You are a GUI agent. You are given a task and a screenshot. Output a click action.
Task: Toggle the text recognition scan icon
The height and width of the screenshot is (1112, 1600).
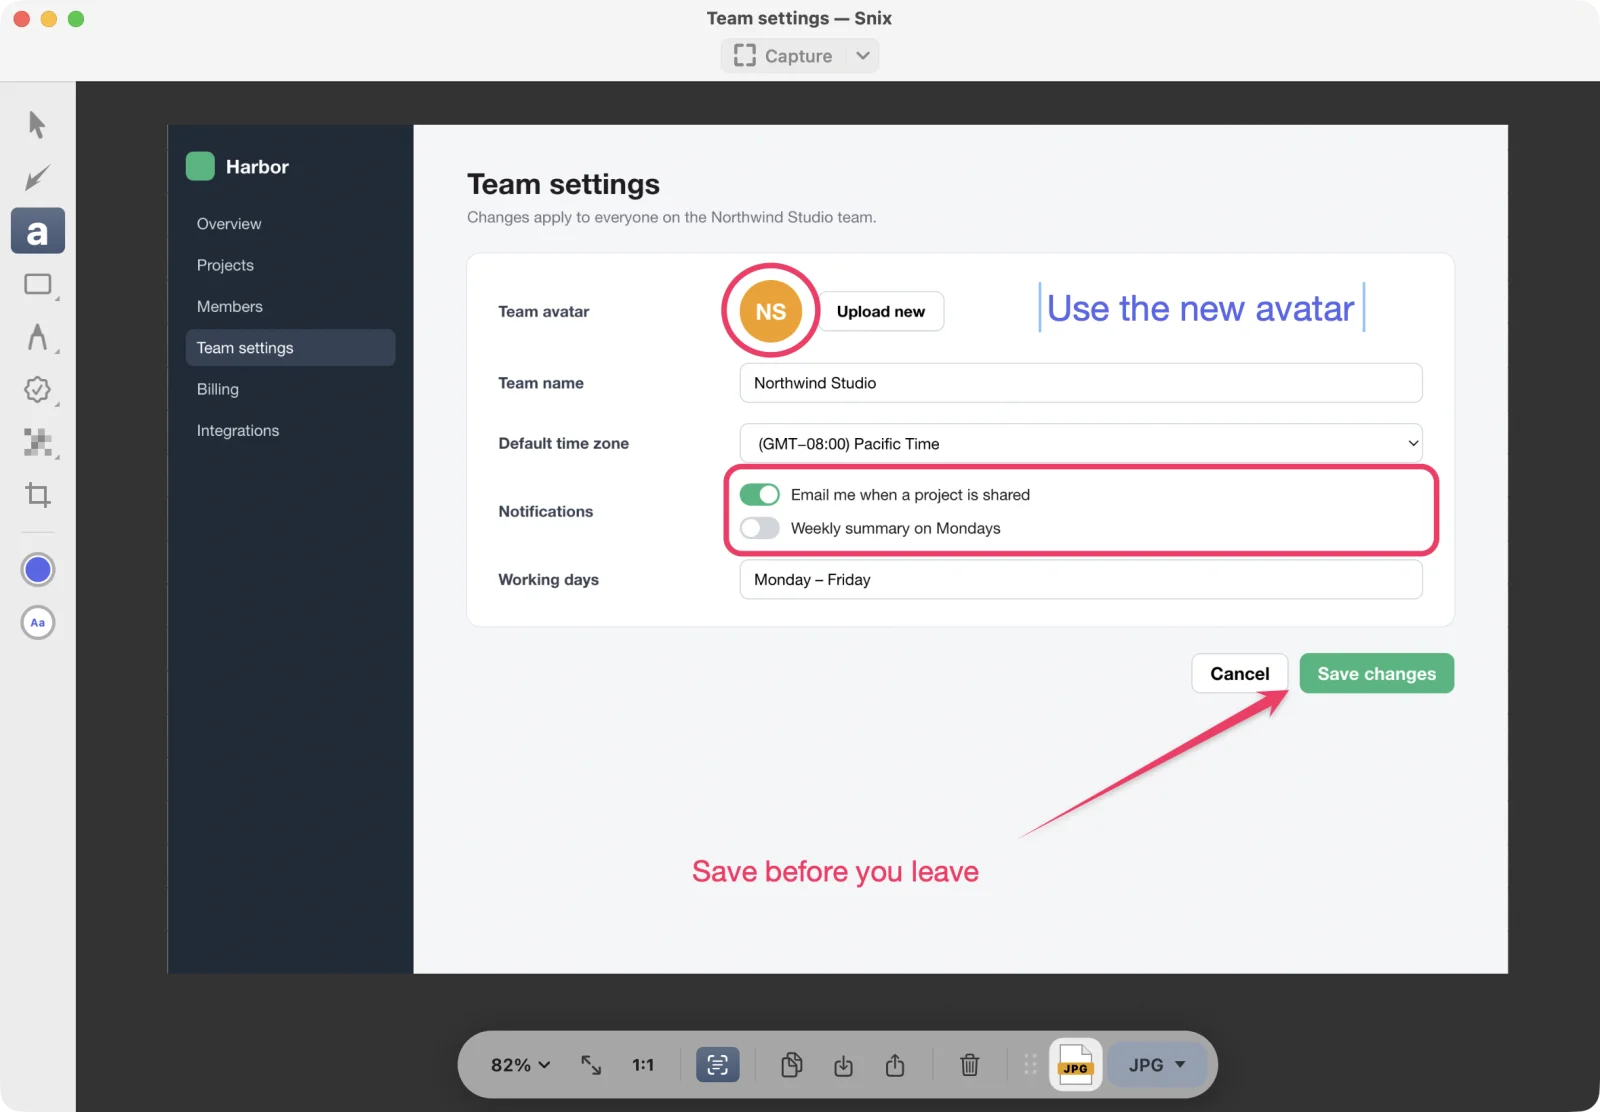click(718, 1065)
